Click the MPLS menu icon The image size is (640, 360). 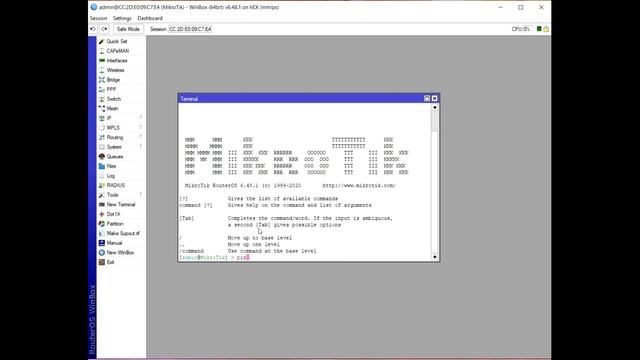coord(102,128)
